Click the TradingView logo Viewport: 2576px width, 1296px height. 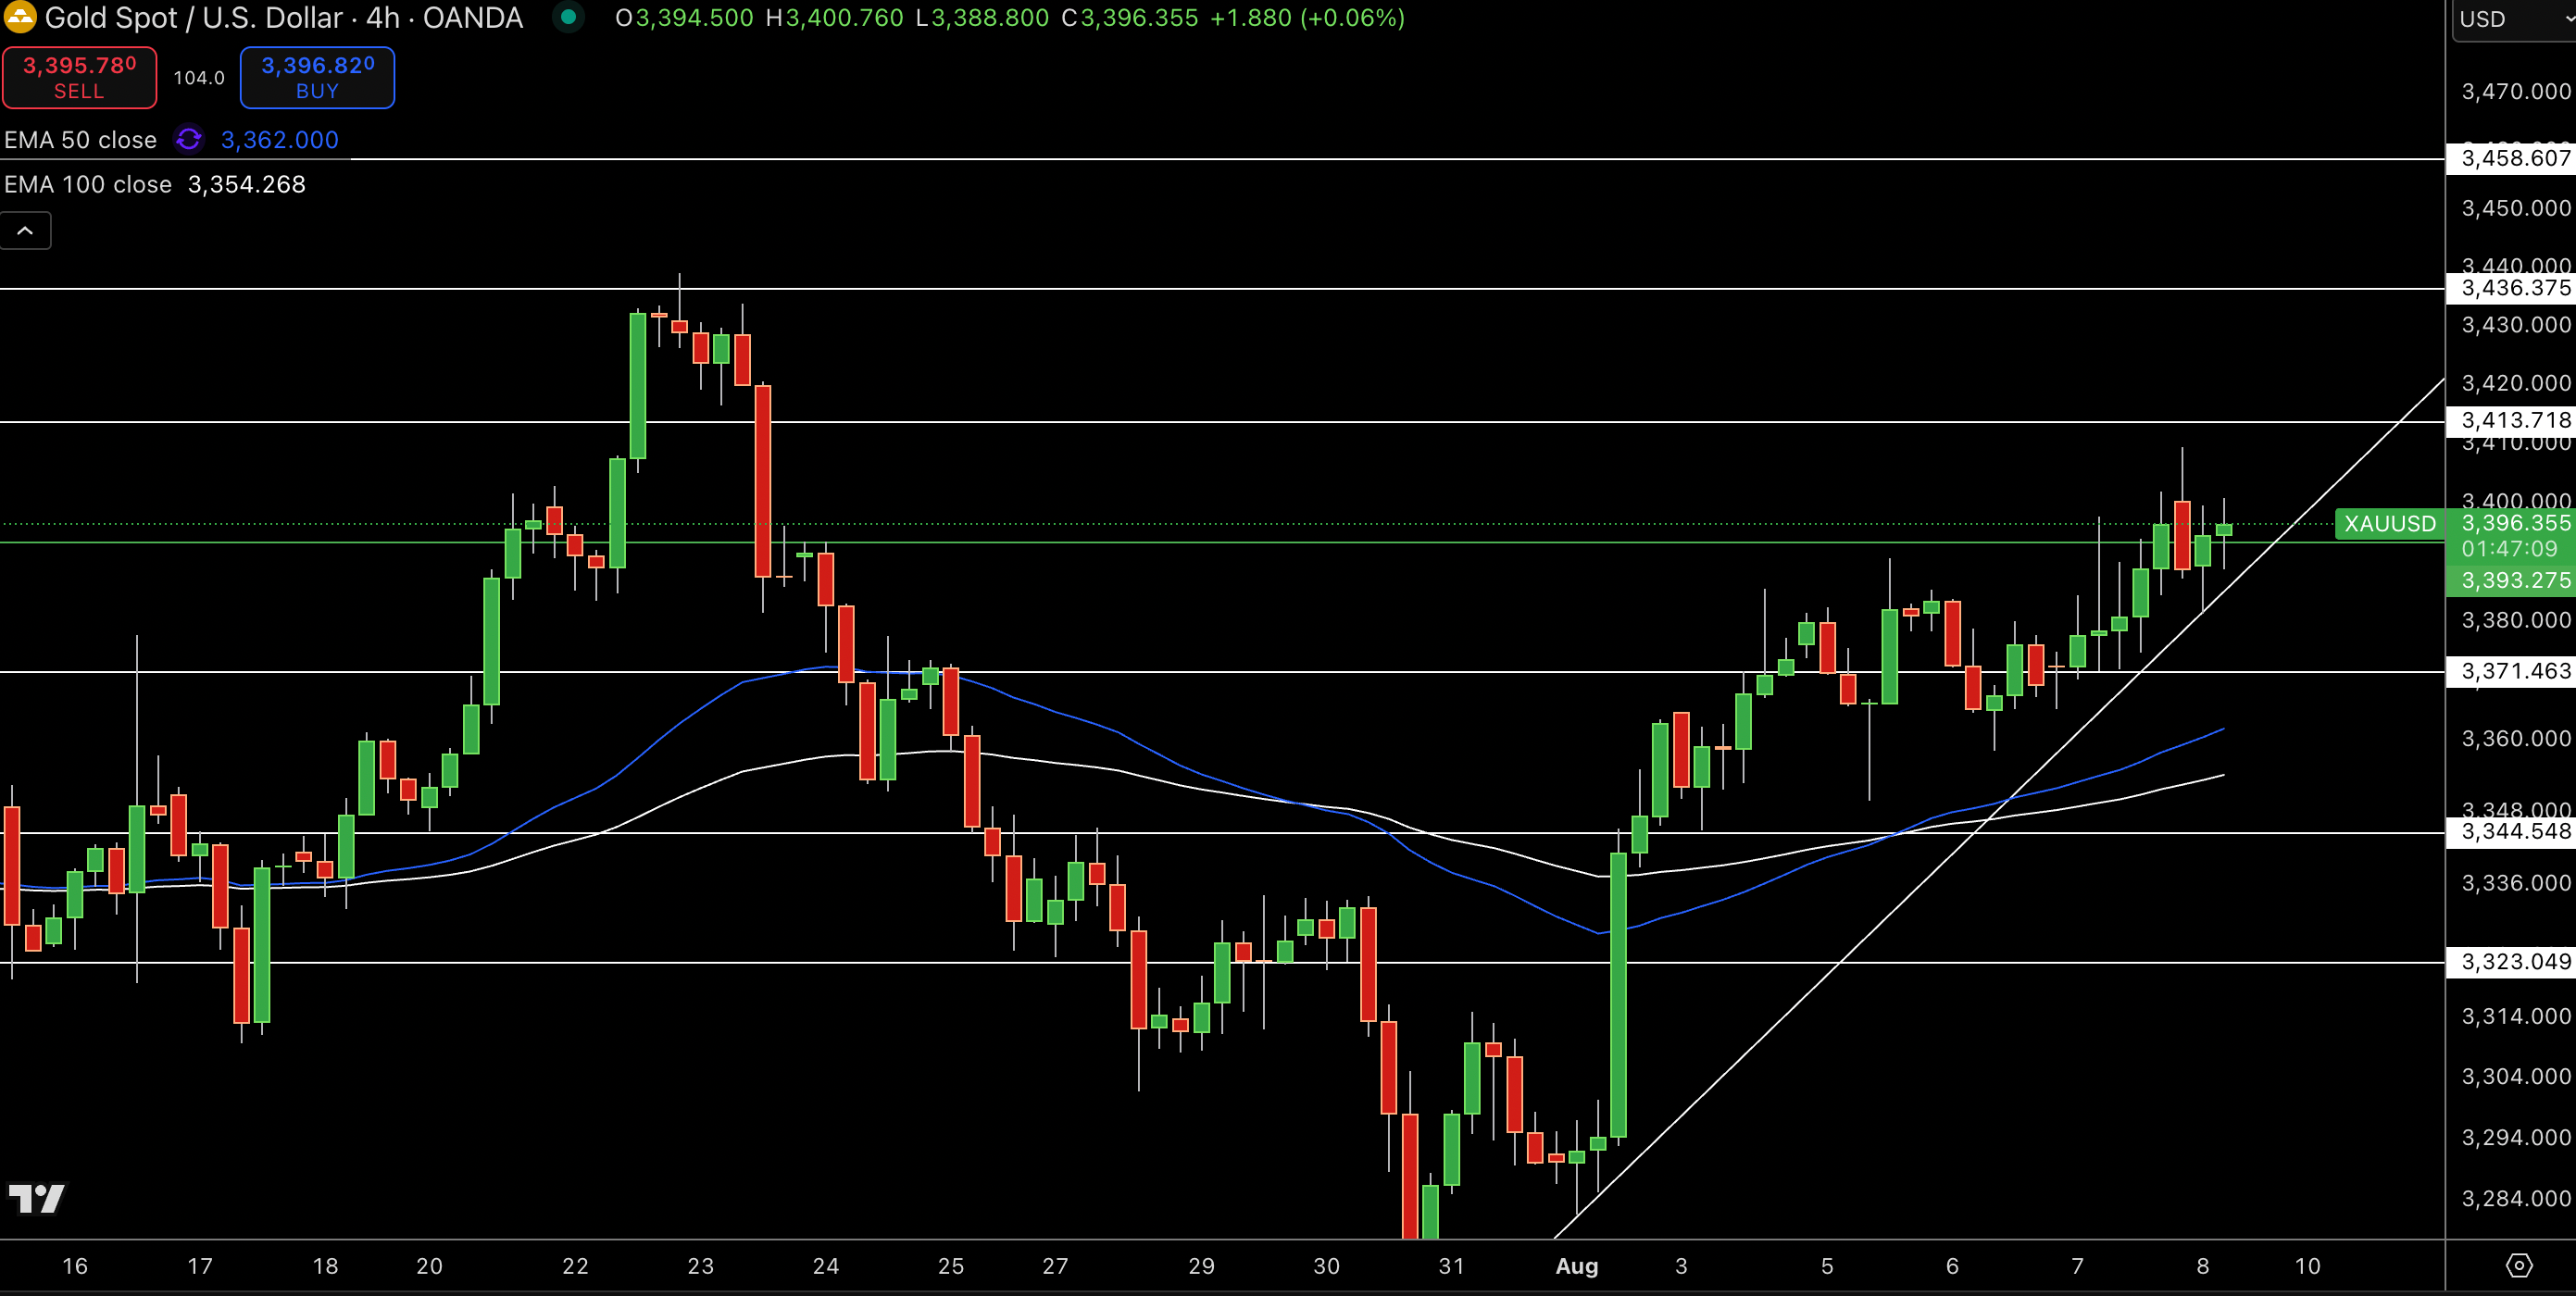(37, 1198)
